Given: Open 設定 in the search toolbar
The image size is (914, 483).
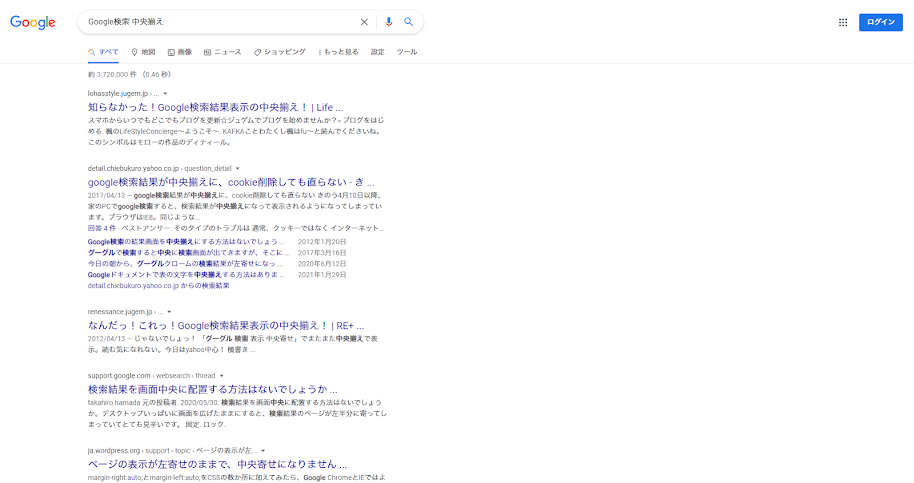Looking at the screenshot, I should [x=378, y=52].
